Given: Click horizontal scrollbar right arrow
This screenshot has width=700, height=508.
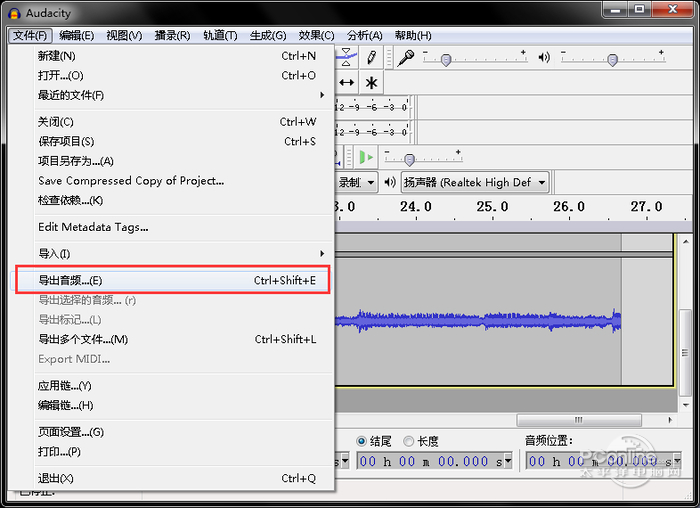Looking at the screenshot, I should (x=670, y=420).
